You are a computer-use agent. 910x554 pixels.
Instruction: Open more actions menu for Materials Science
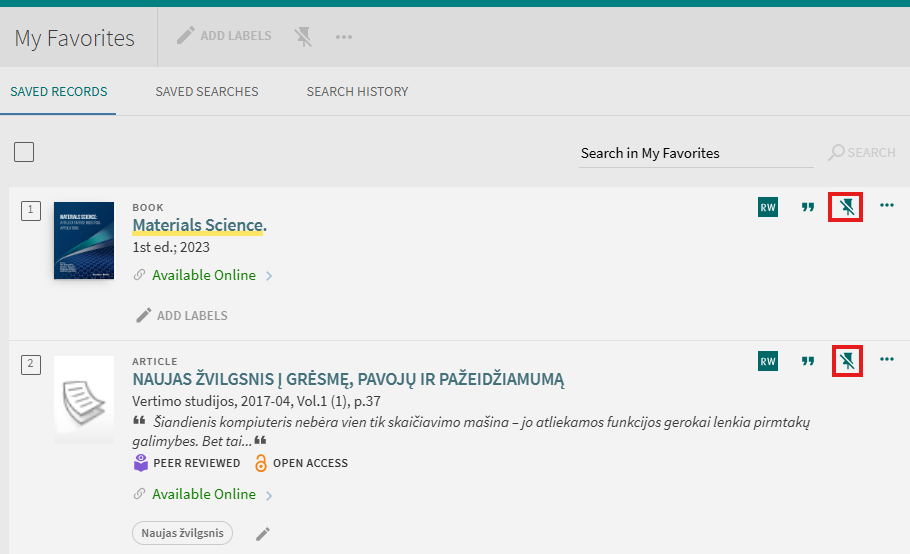(886, 206)
